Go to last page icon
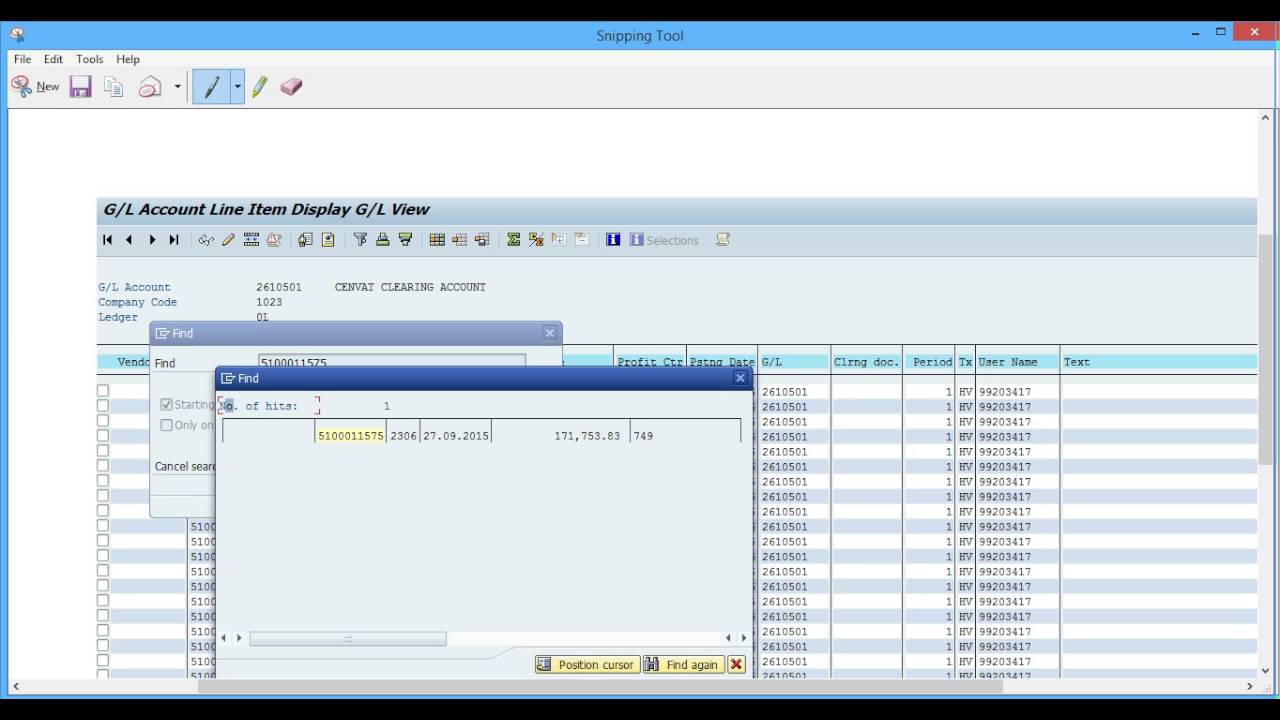Image resolution: width=1280 pixels, height=720 pixels. [x=174, y=240]
